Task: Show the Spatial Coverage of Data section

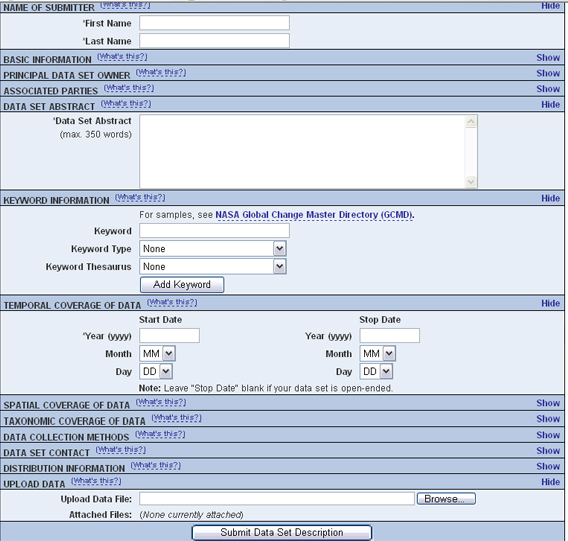Action: click(x=548, y=403)
